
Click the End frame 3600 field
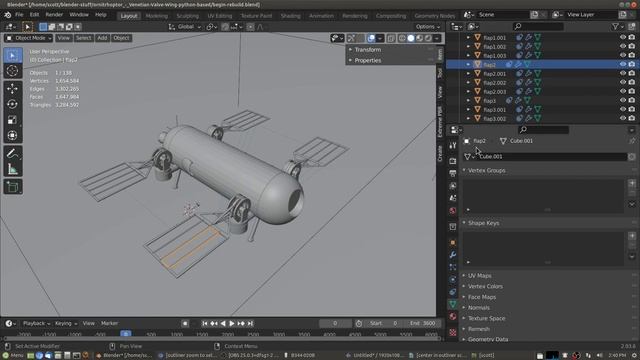422,323
